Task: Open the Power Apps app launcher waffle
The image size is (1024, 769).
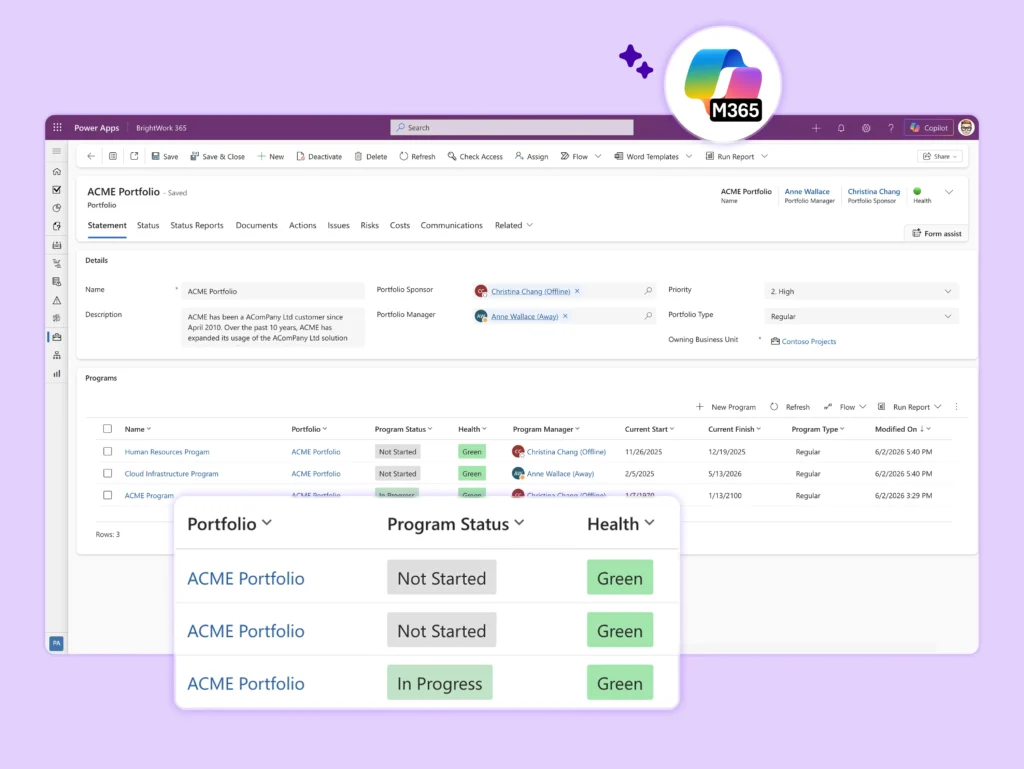Action: tap(57, 128)
